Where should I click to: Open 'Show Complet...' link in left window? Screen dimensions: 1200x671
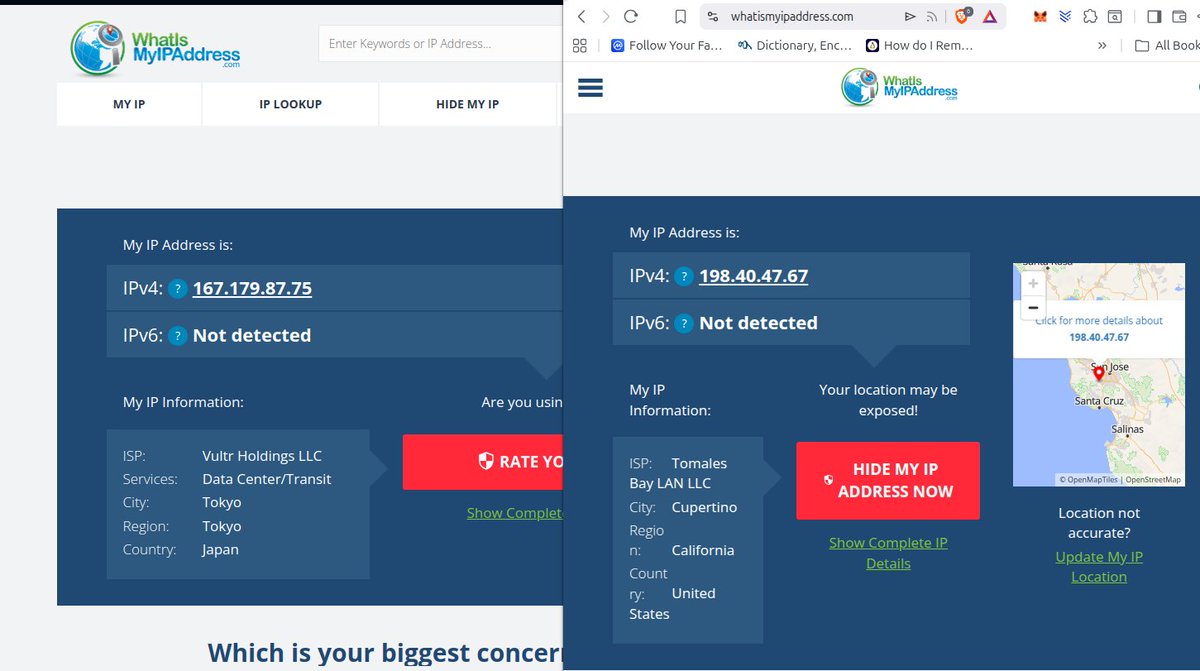[x=515, y=513]
